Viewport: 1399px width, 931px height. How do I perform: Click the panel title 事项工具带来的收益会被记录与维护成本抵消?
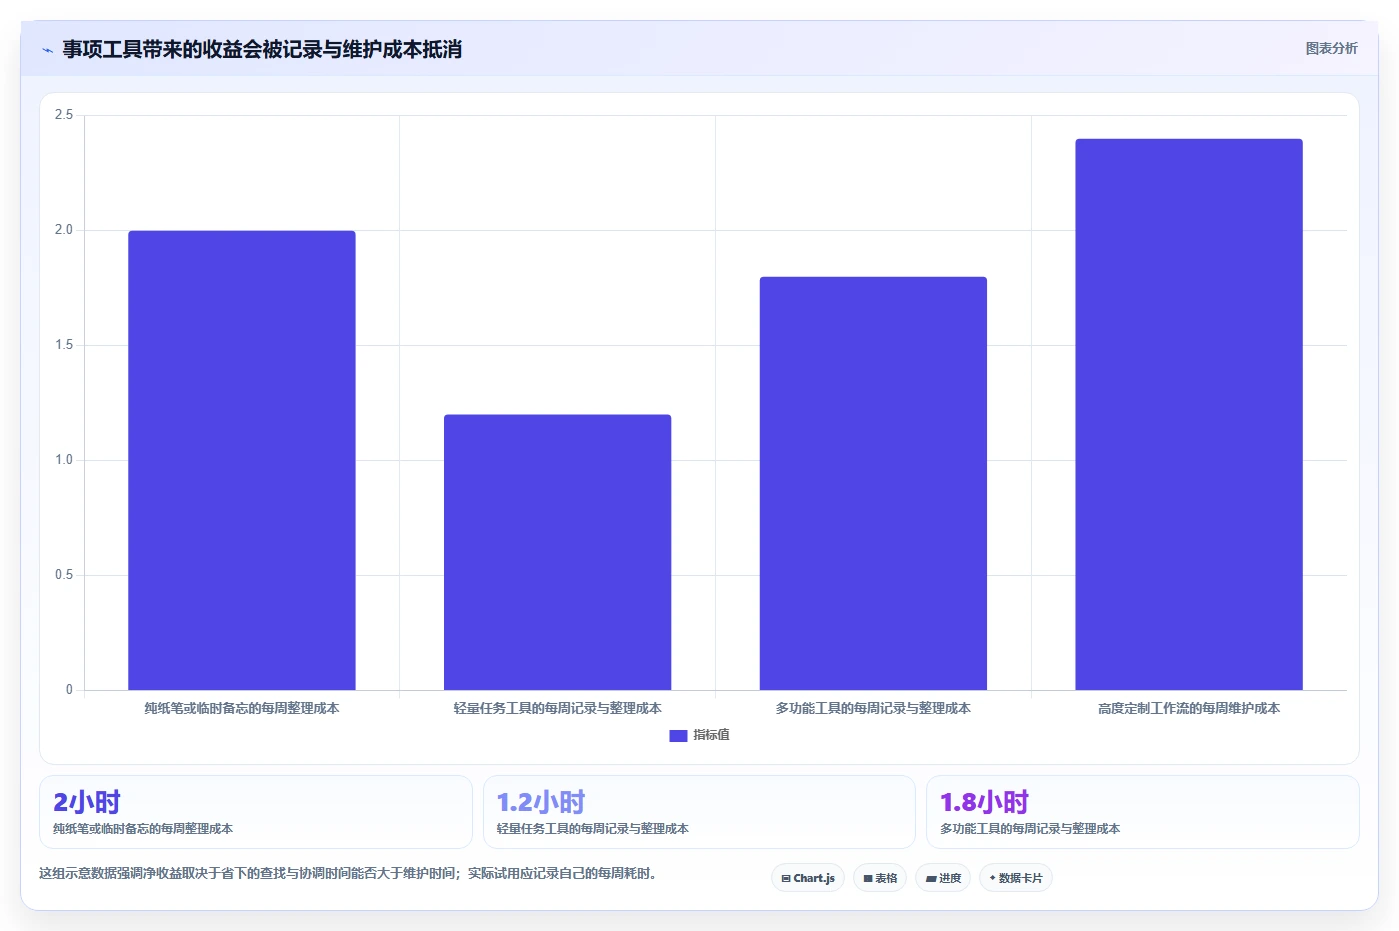pyautogui.click(x=262, y=50)
